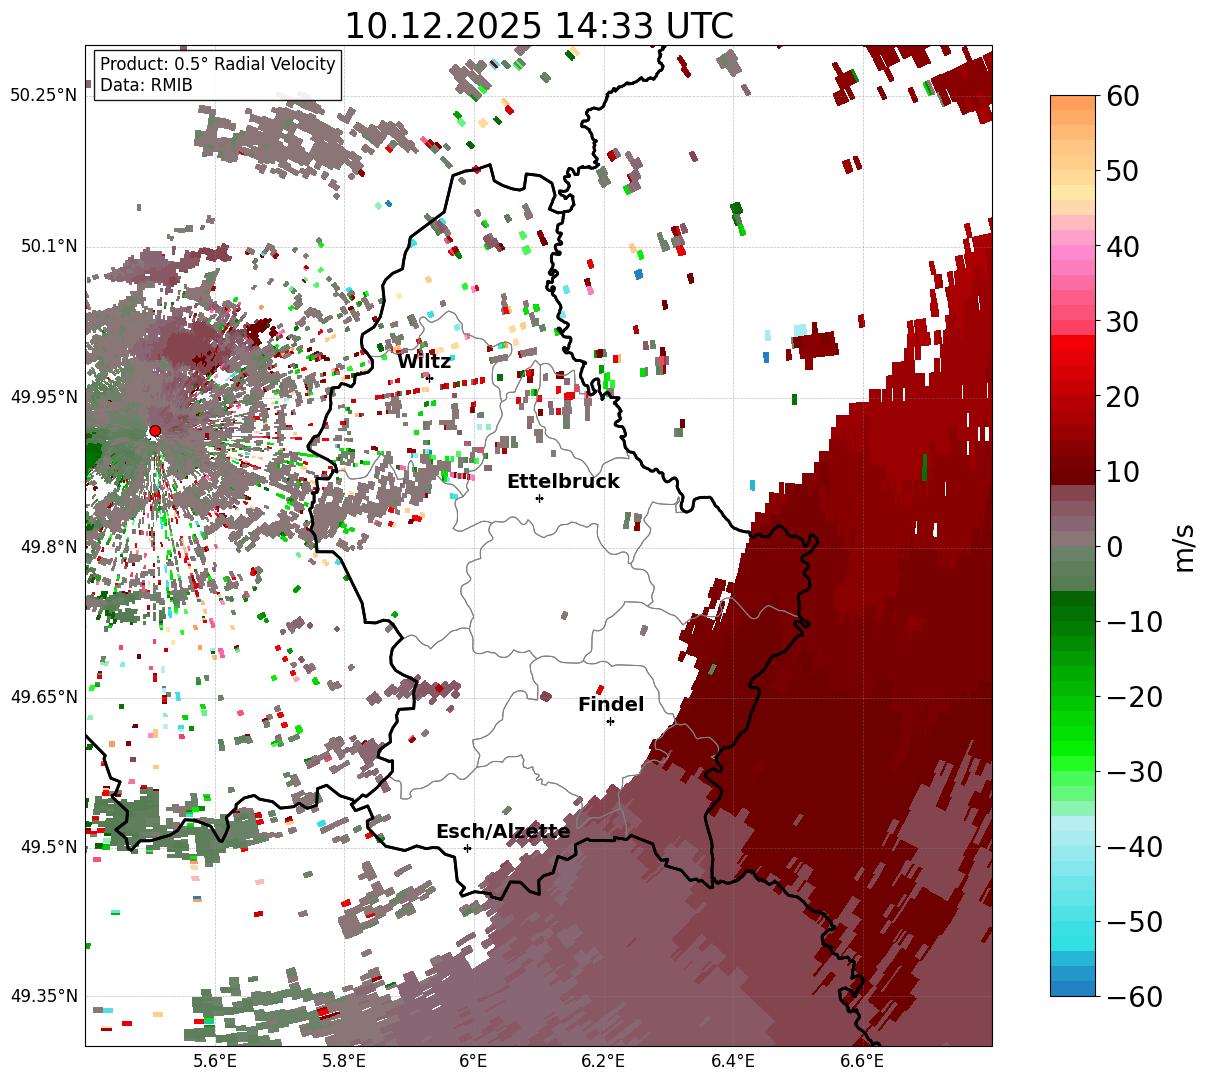This screenshot has height=1081, width=1207.
Task: Click the cross marker below Findel
Action: 610,721
